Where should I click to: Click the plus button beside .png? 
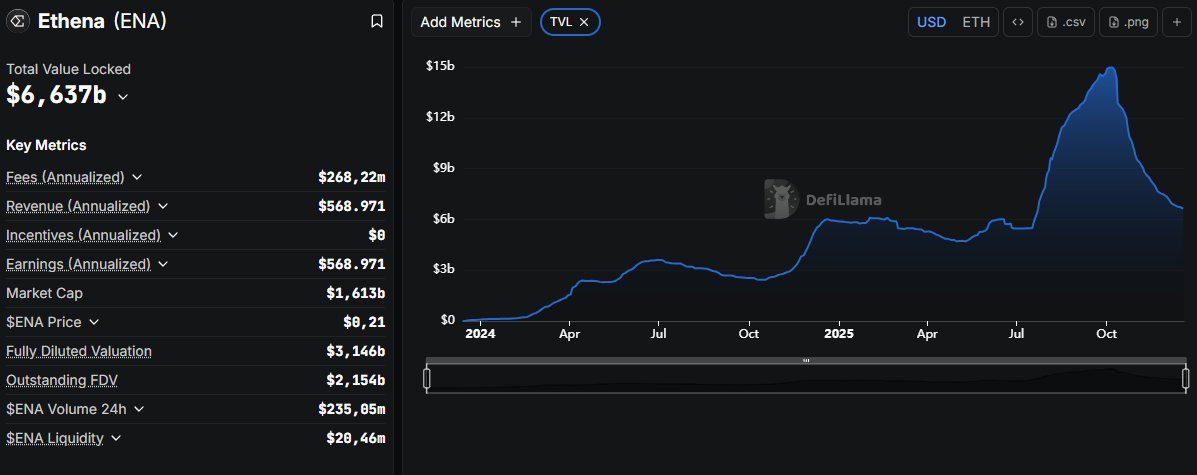(x=1177, y=22)
